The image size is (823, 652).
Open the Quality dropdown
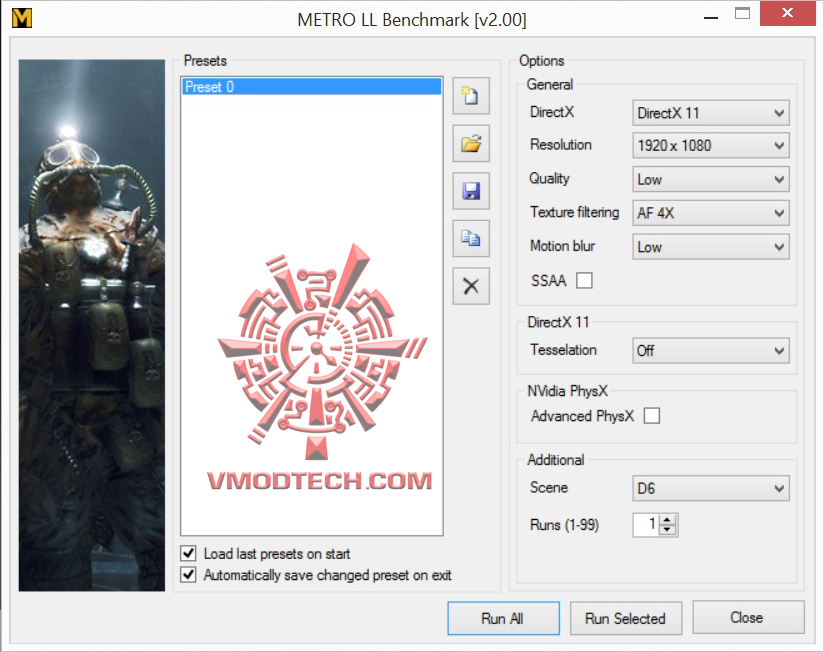tap(711, 180)
